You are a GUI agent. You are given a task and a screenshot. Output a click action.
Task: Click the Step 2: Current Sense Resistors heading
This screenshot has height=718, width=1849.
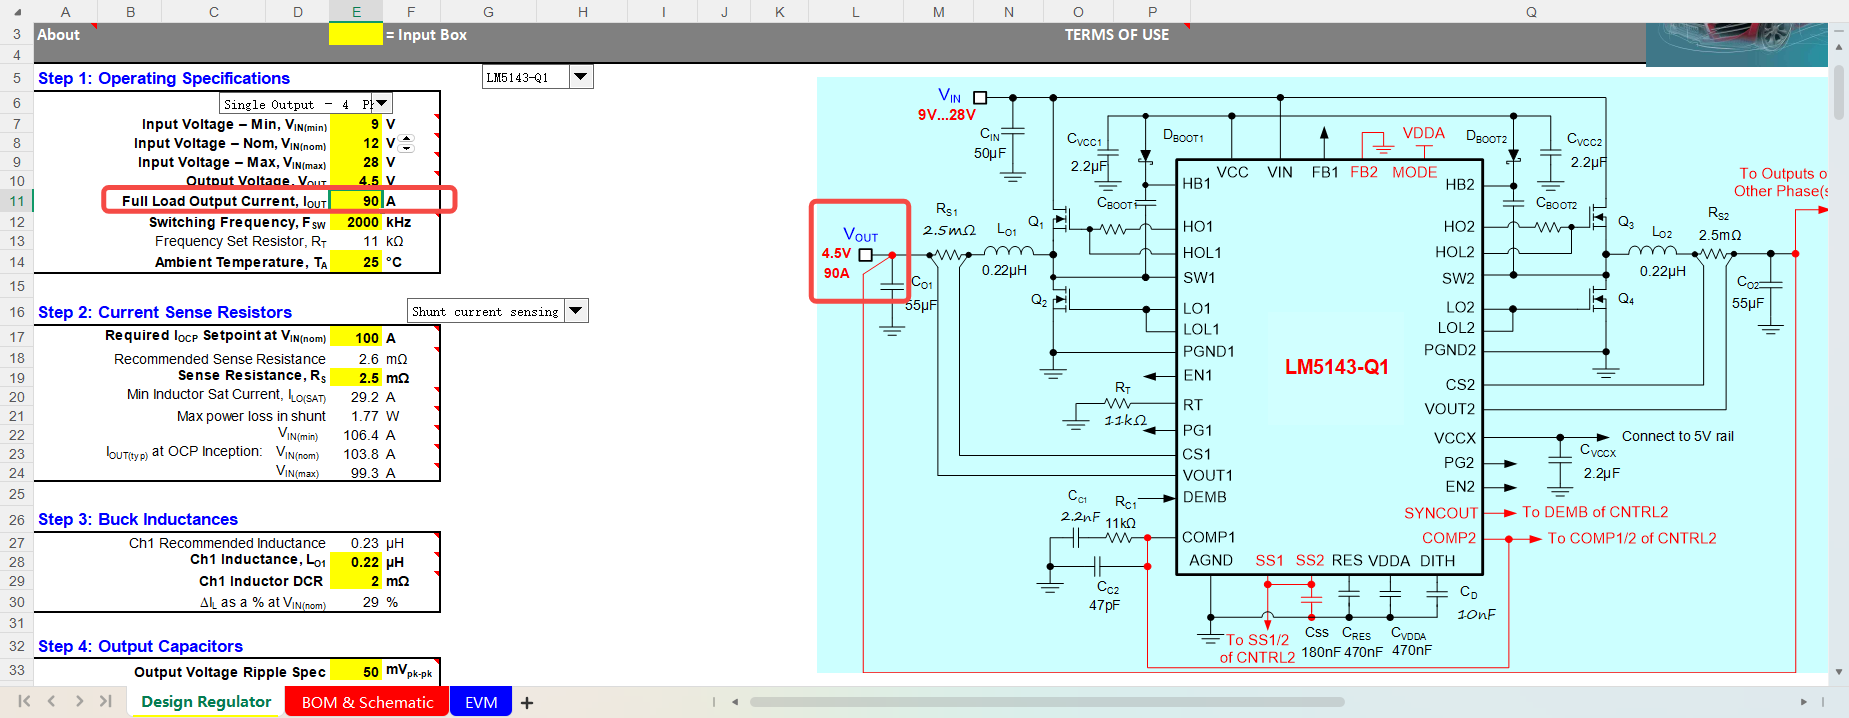point(165,312)
